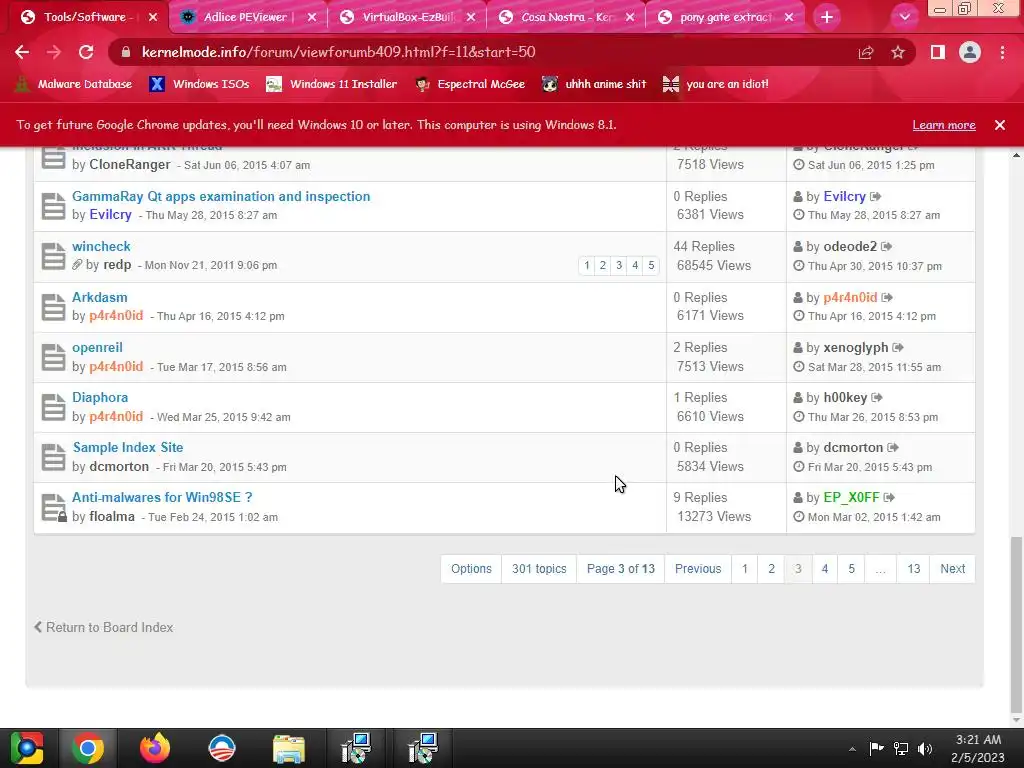The width and height of the screenshot is (1024, 768).
Task: Open the wincheck topic
Action: pyautogui.click(x=101, y=246)
